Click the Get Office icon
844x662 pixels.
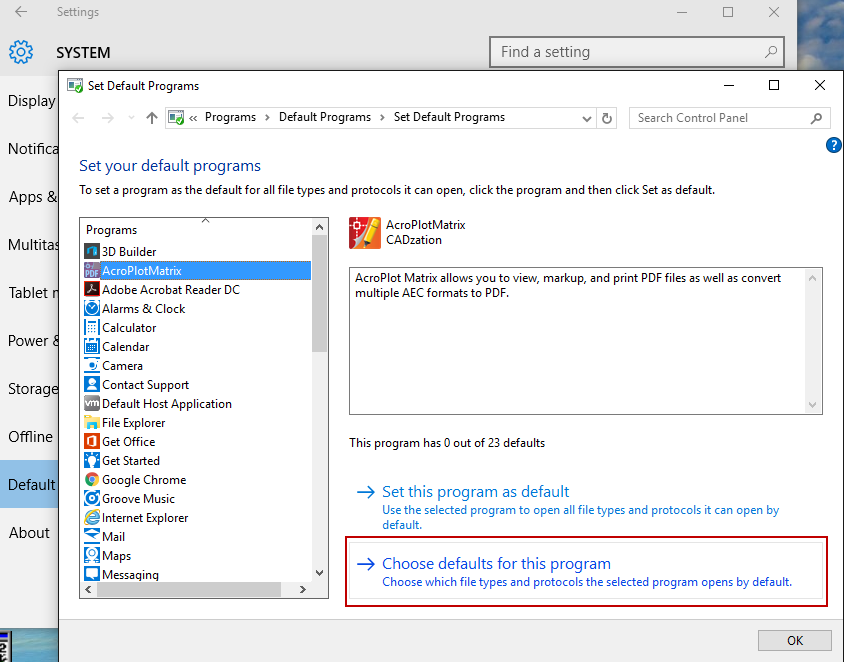[x=92, y=441]
